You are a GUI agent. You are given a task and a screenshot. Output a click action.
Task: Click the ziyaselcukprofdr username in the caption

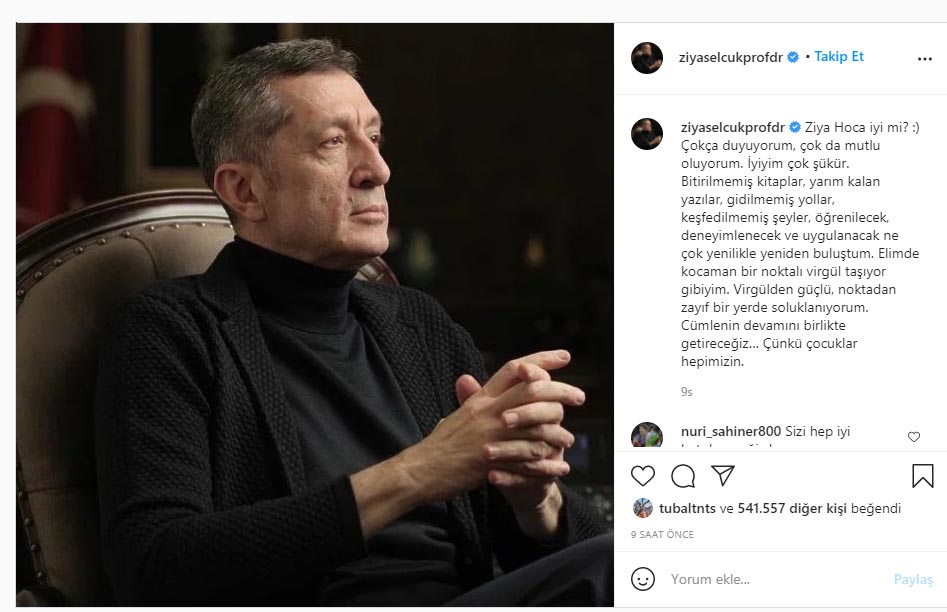732,127
